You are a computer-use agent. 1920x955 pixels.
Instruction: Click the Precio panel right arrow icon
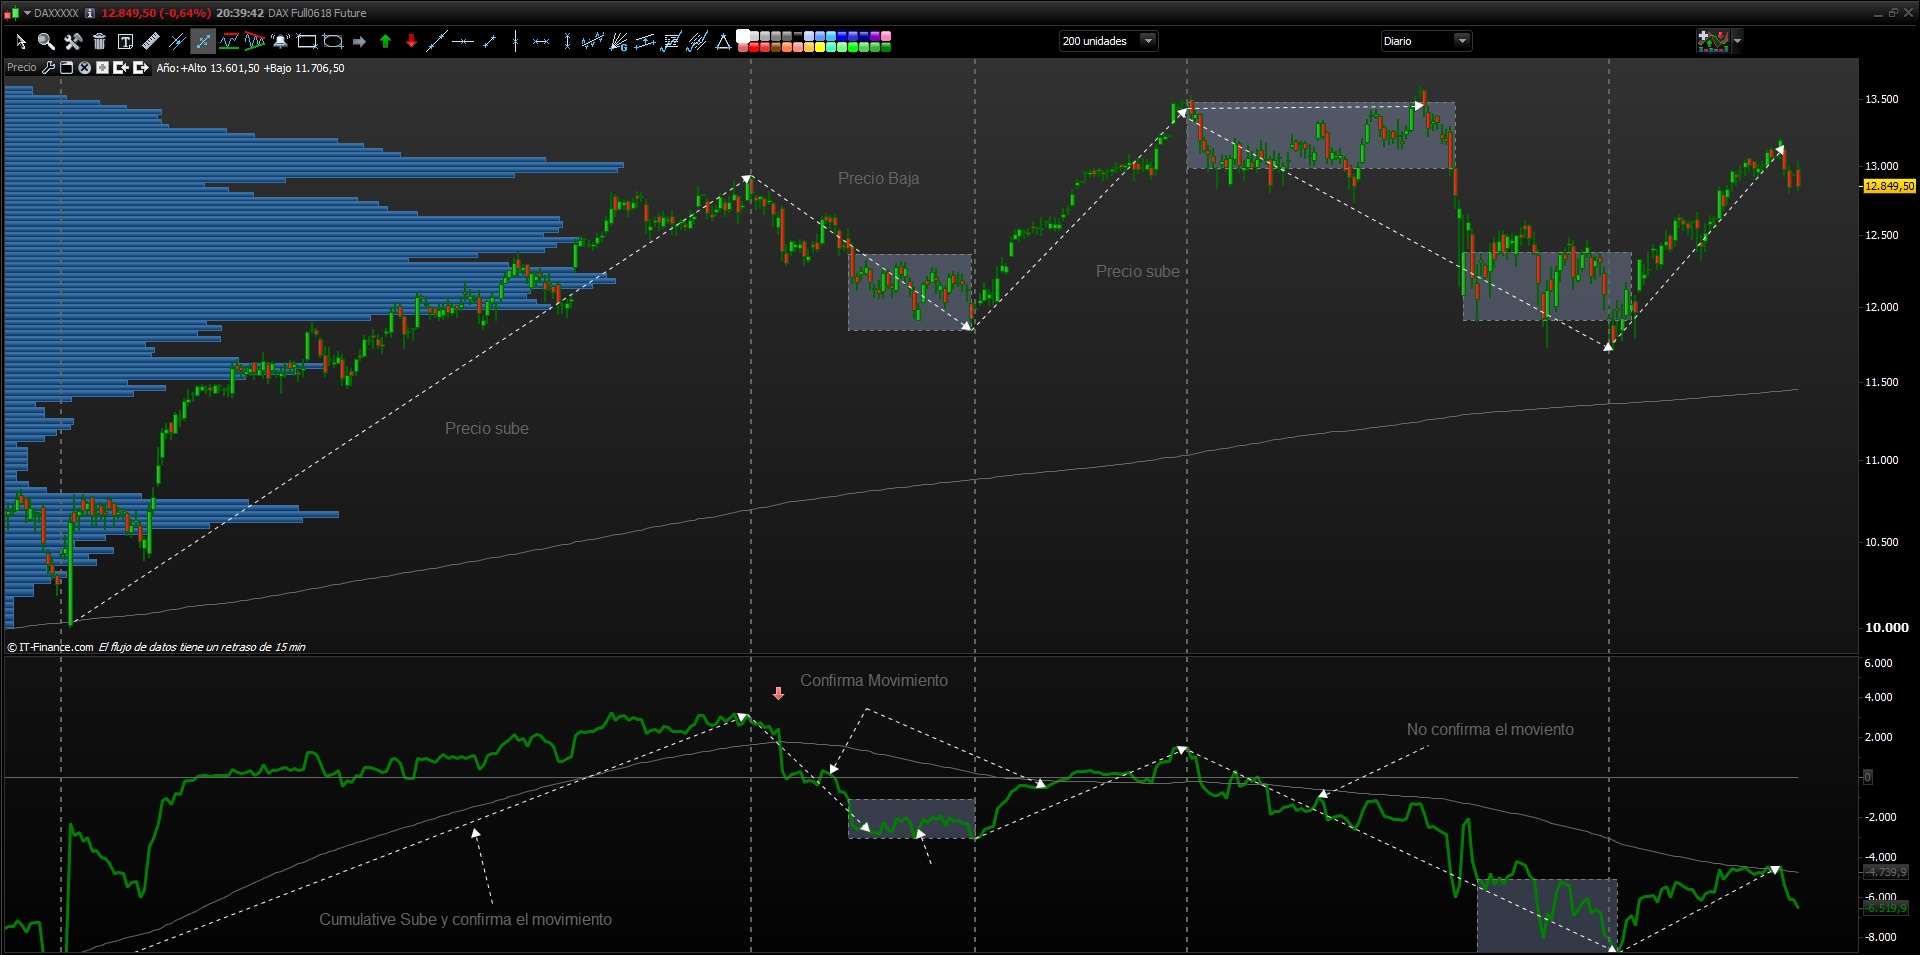141,68
